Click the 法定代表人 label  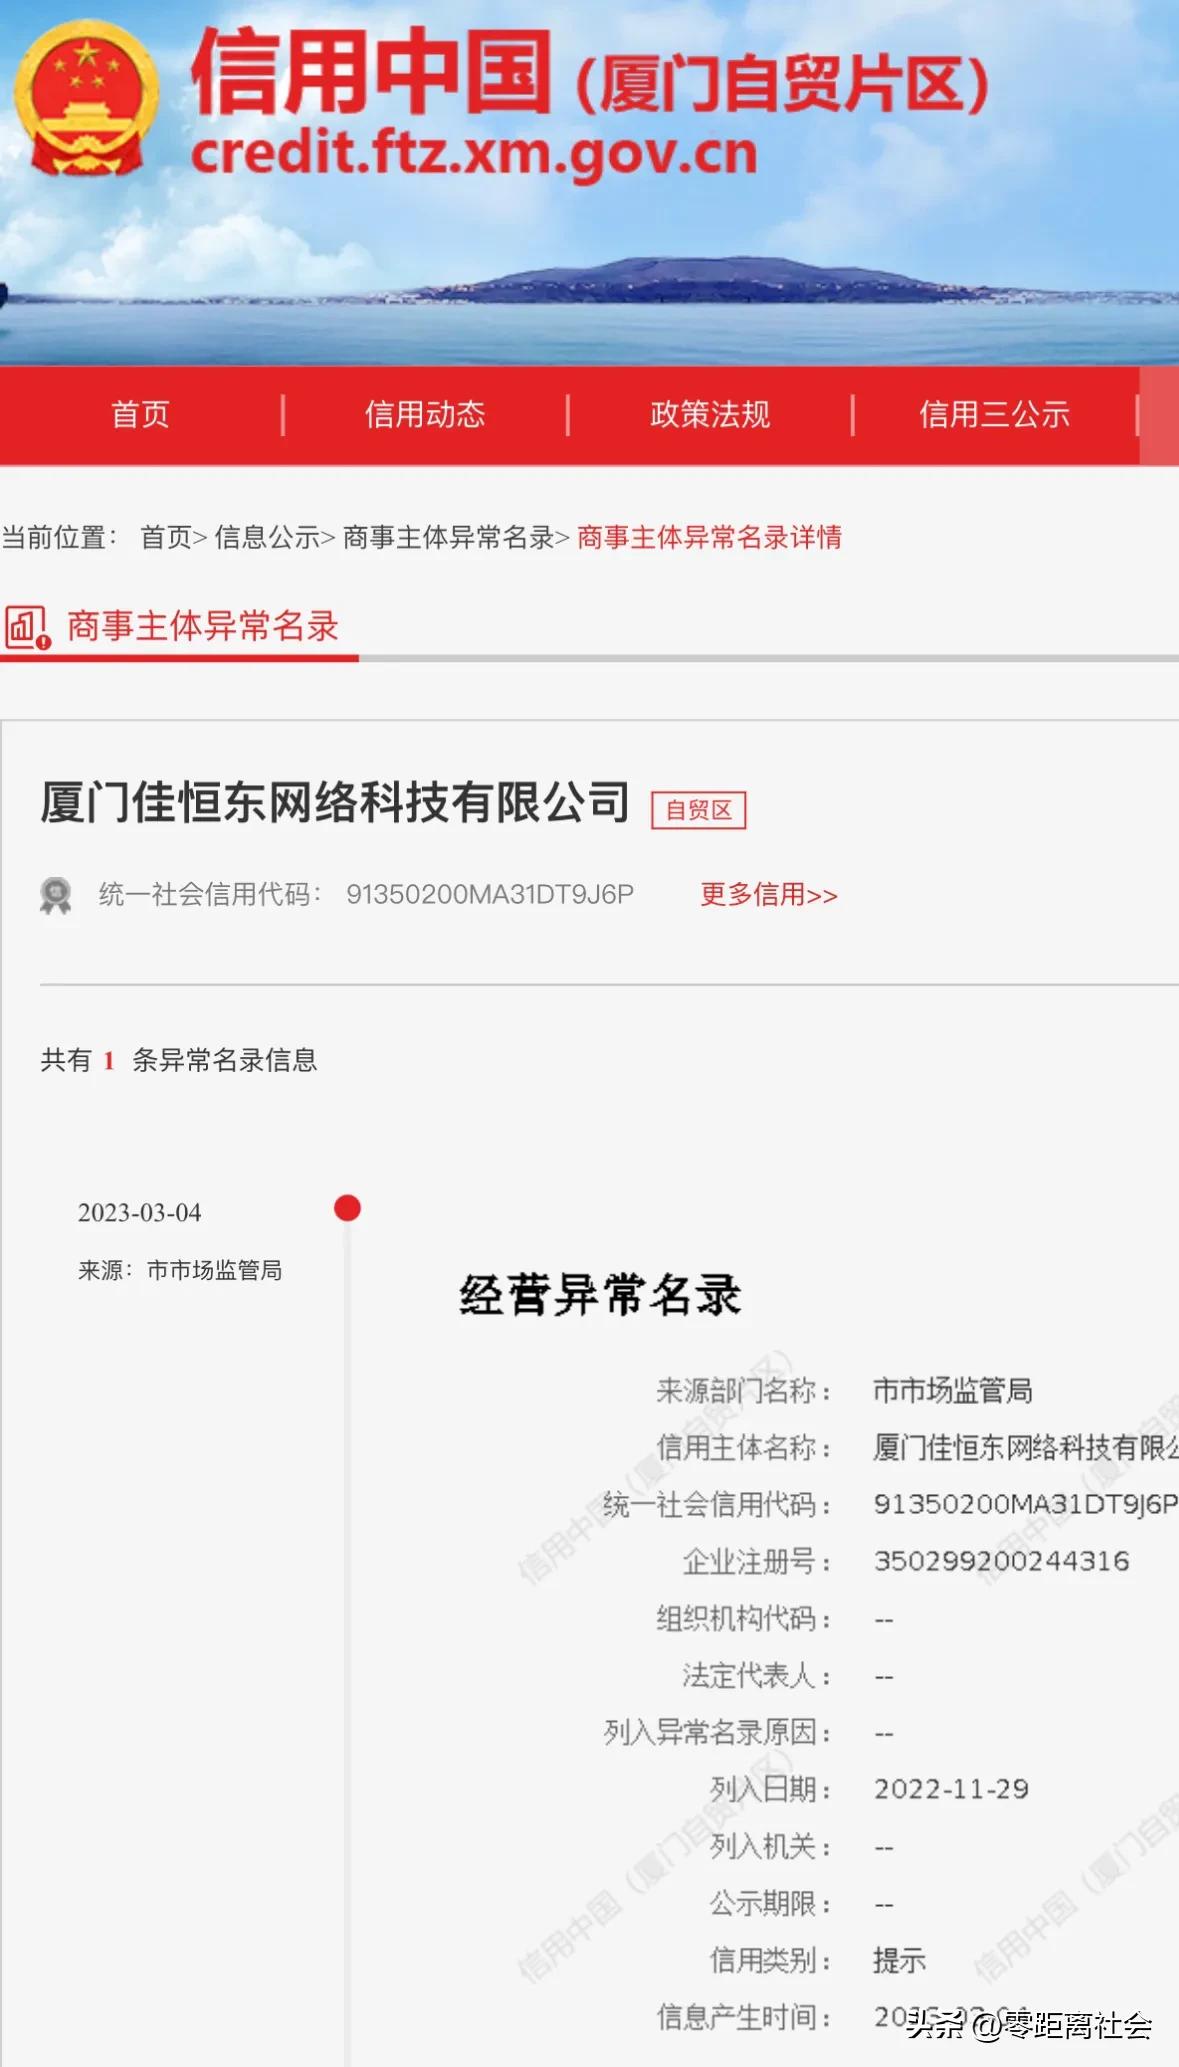[x=757, y=1675]
